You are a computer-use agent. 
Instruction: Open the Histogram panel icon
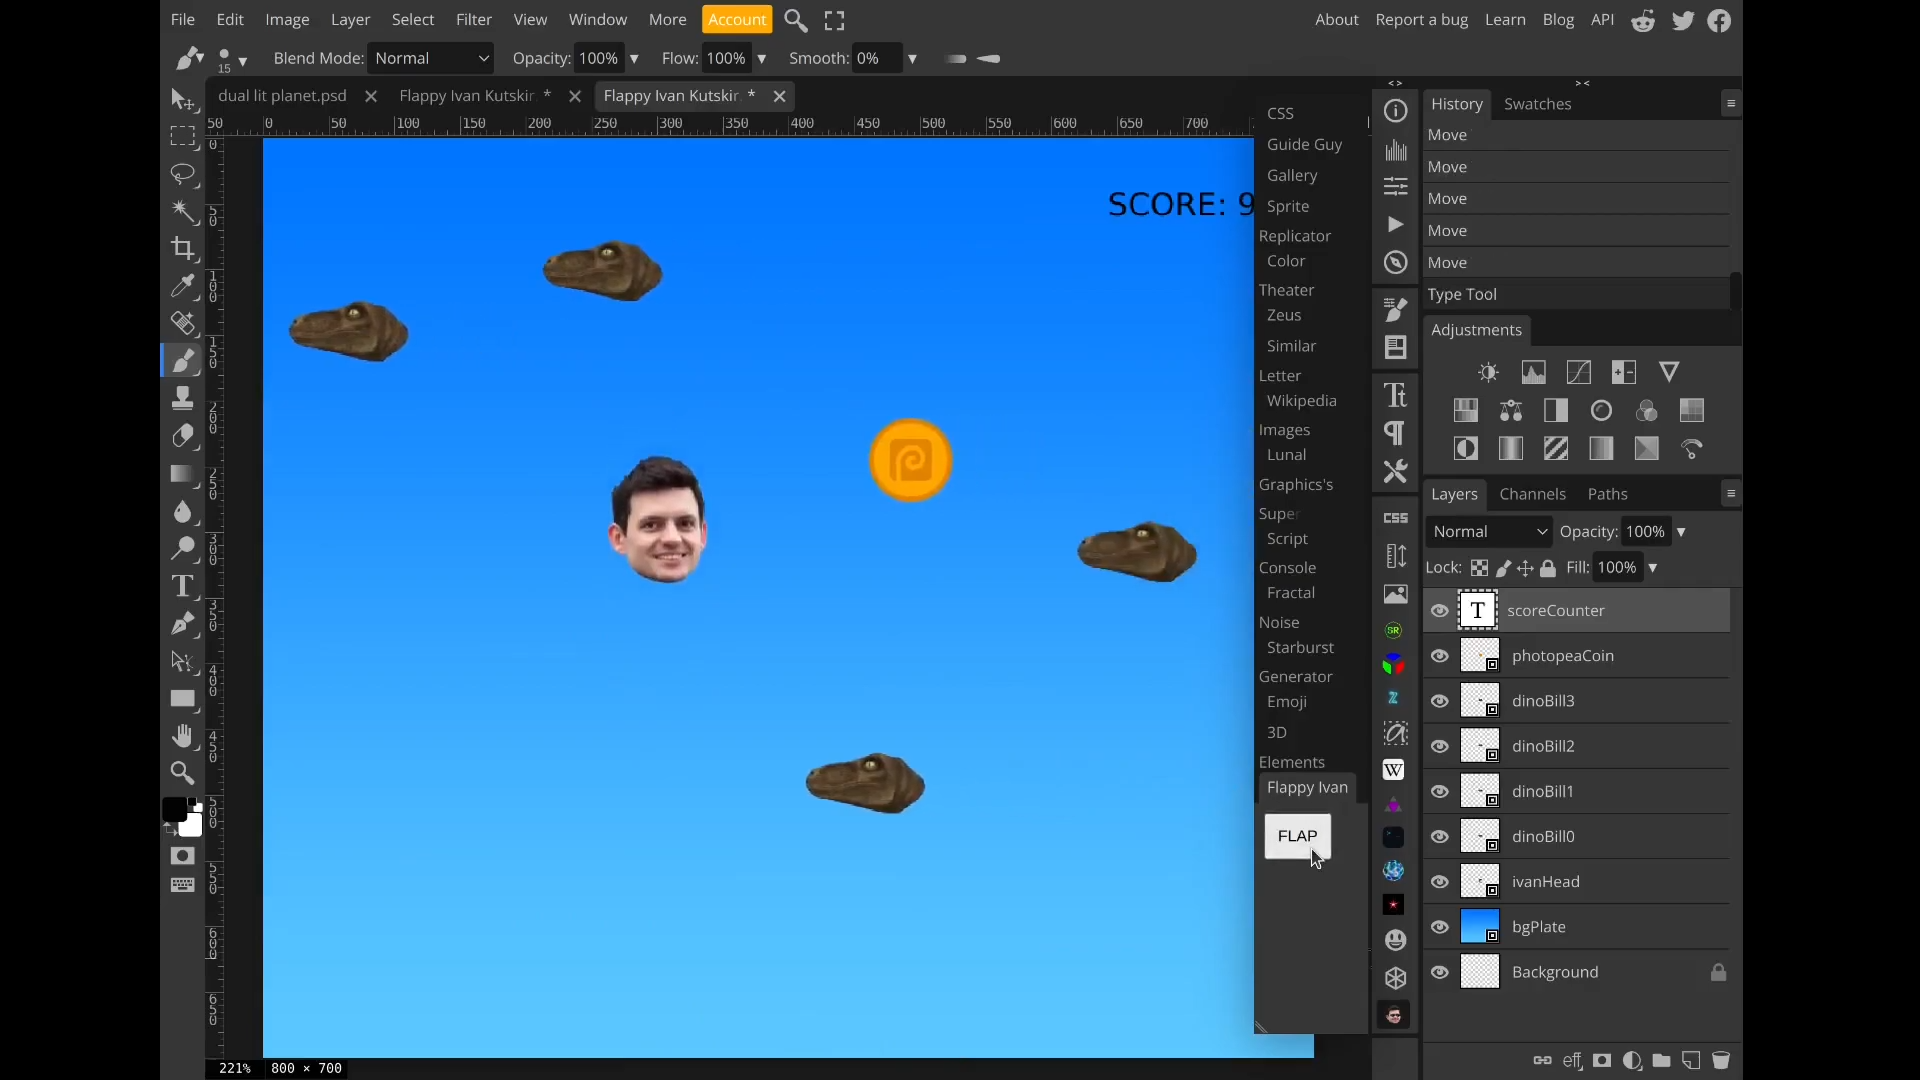(1396, 150)
